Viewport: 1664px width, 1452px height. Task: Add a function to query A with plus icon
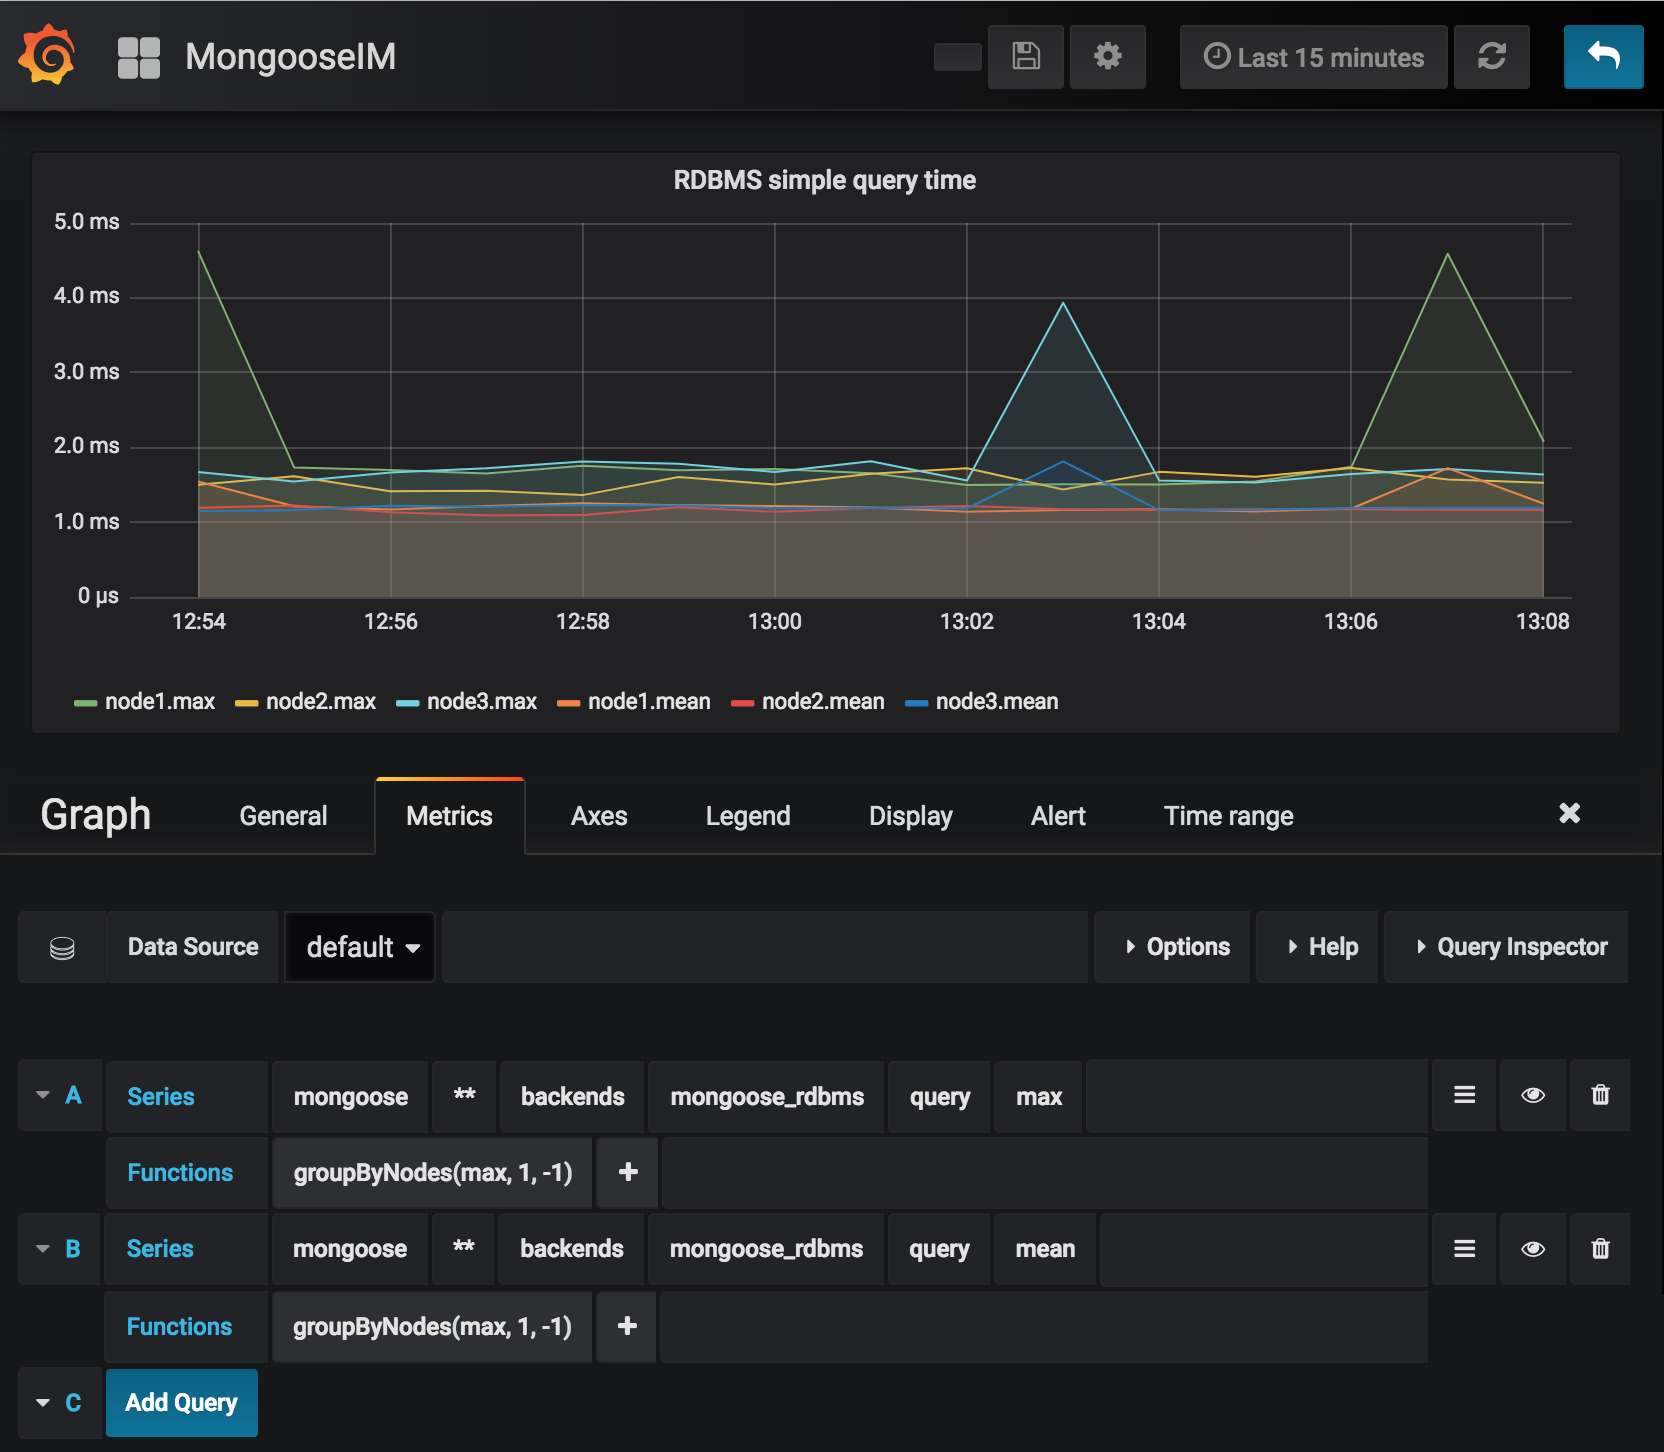click(x=627, y=1172)
